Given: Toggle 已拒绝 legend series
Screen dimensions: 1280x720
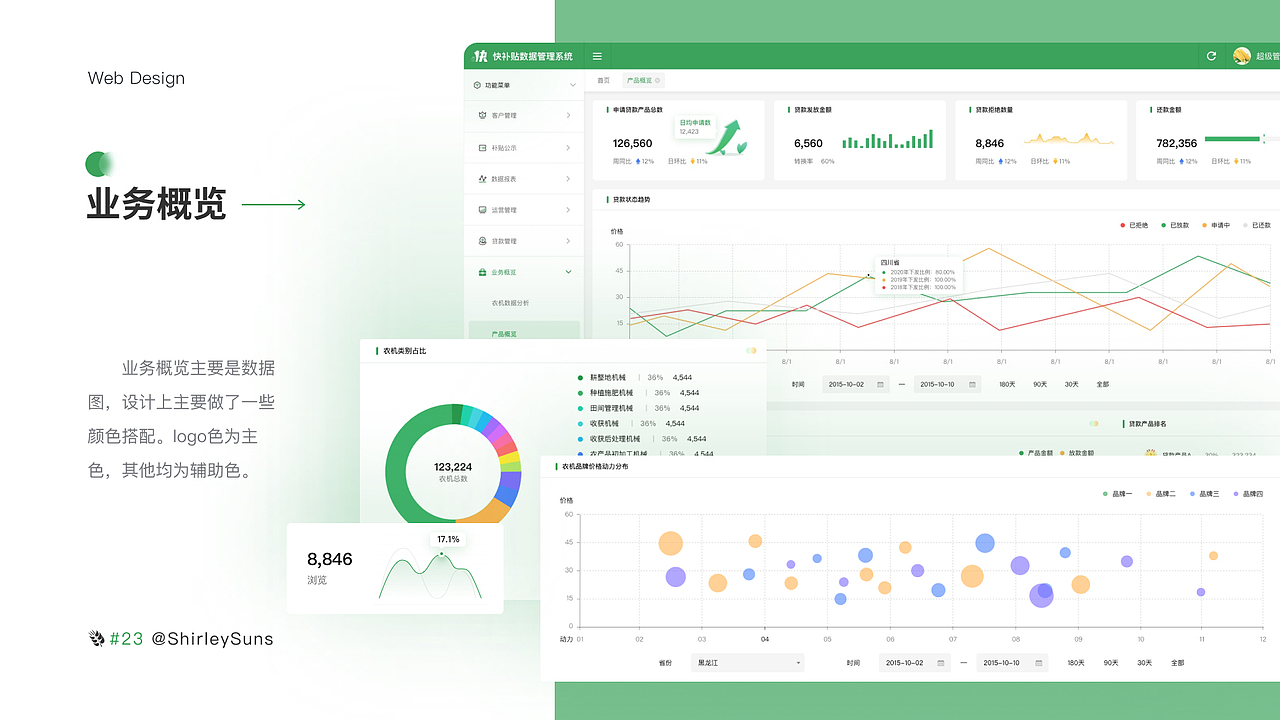Looking at the screenshot, I should pos(1134,225).
